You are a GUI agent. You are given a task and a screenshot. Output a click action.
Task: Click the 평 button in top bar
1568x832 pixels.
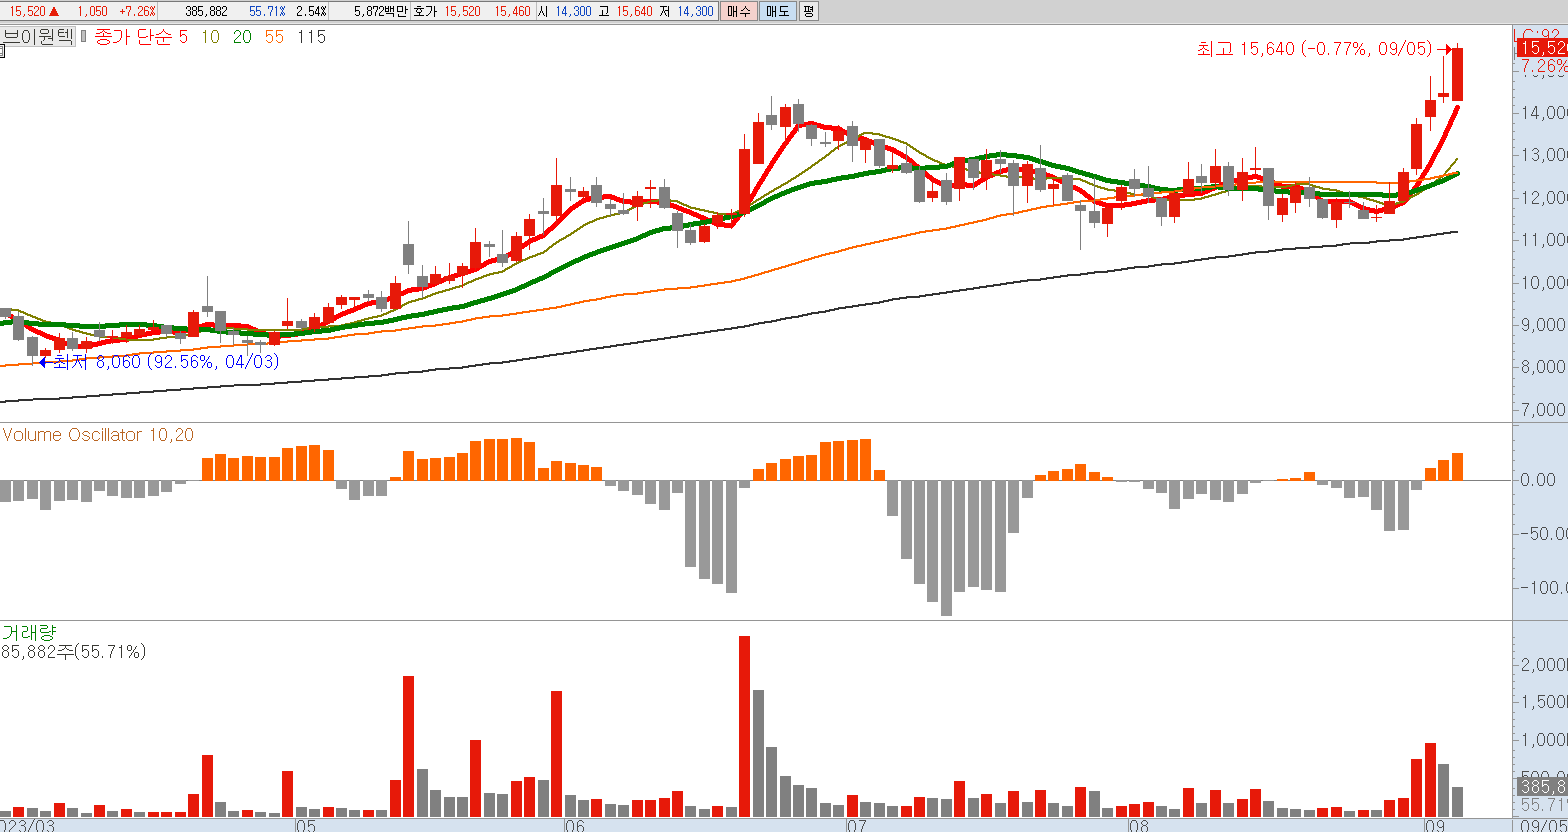coord(808,11)
